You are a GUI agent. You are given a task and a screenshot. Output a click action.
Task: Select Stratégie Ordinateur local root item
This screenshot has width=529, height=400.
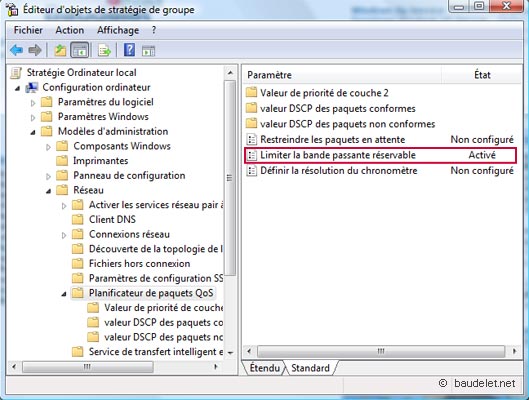pos(81,73)
